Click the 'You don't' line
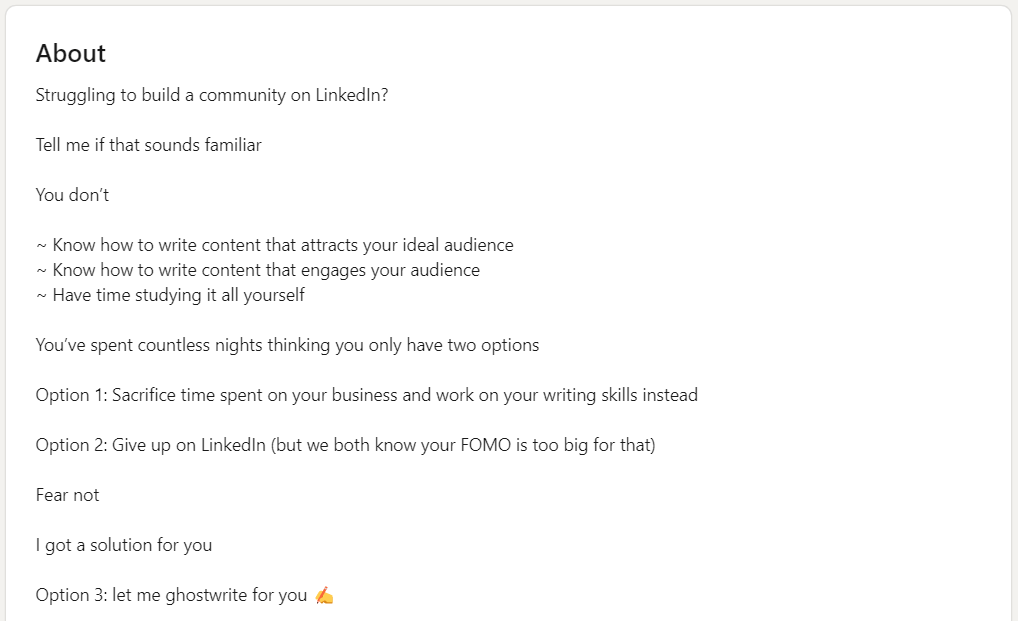1018x621 pixels. point(72,195)
